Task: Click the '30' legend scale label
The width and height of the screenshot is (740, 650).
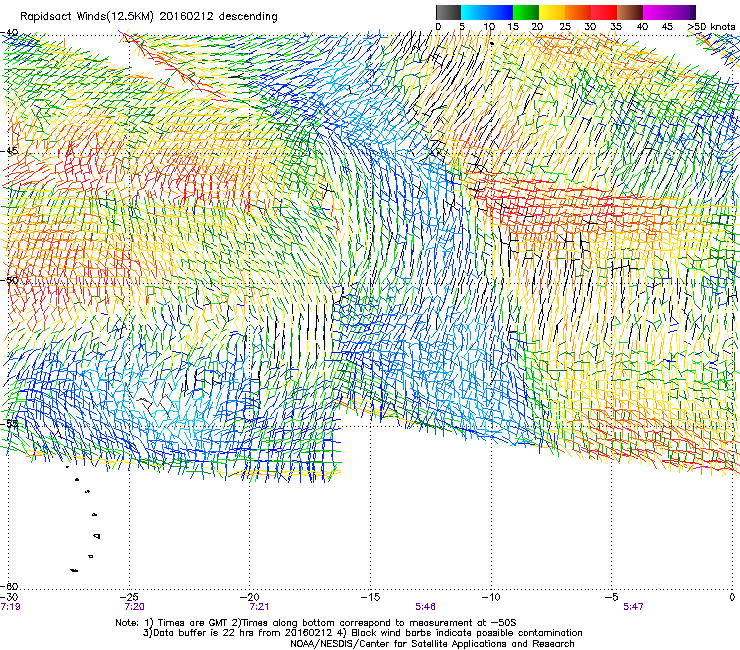Action: pos(590,27)
